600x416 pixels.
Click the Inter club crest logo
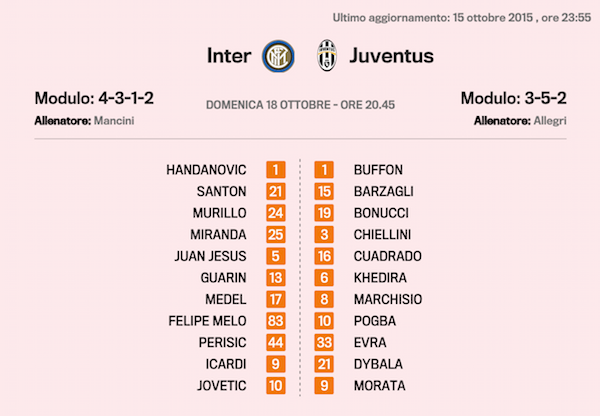click(275, 55)
